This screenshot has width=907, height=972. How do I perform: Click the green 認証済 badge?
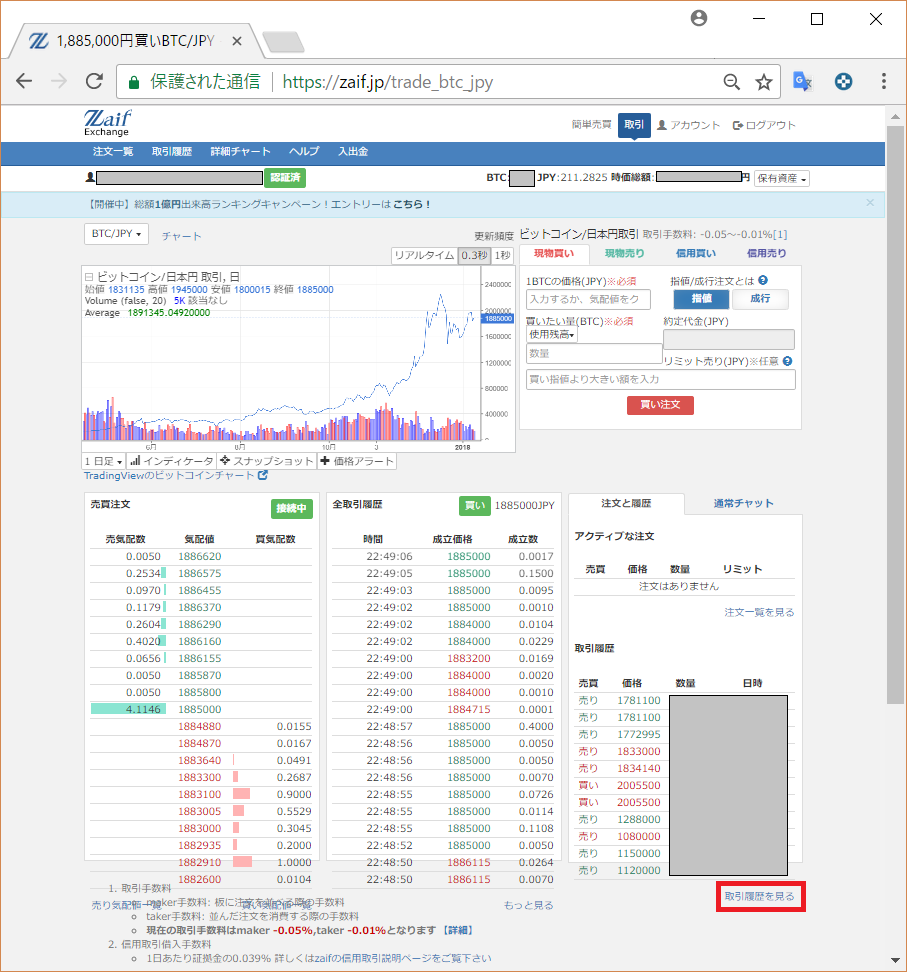point(285,178)
